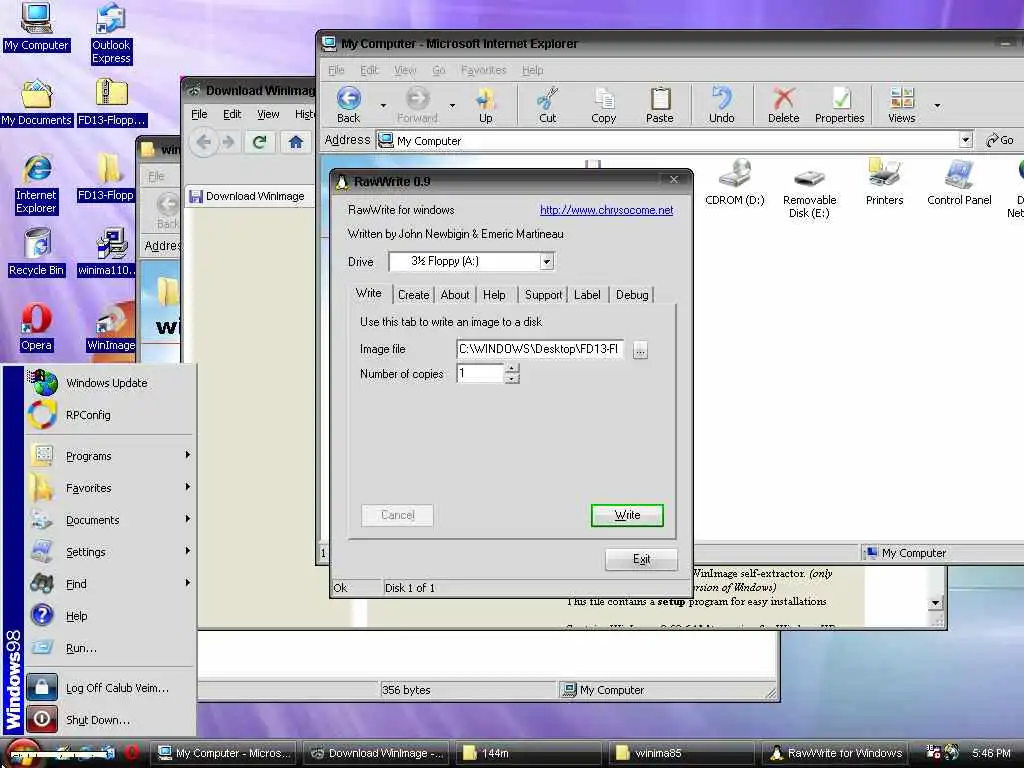Select WinImage desktop icon

tap(111, 328)
